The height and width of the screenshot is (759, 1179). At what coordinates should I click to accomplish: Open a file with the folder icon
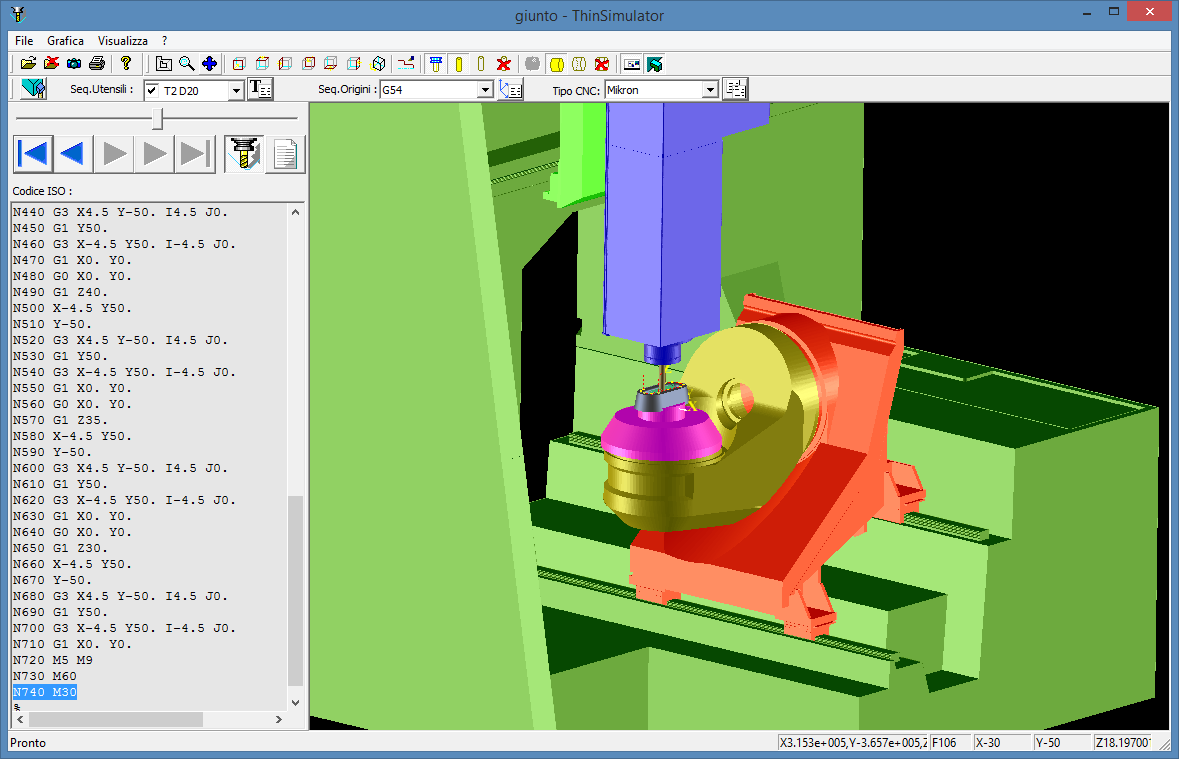point(28,64)
